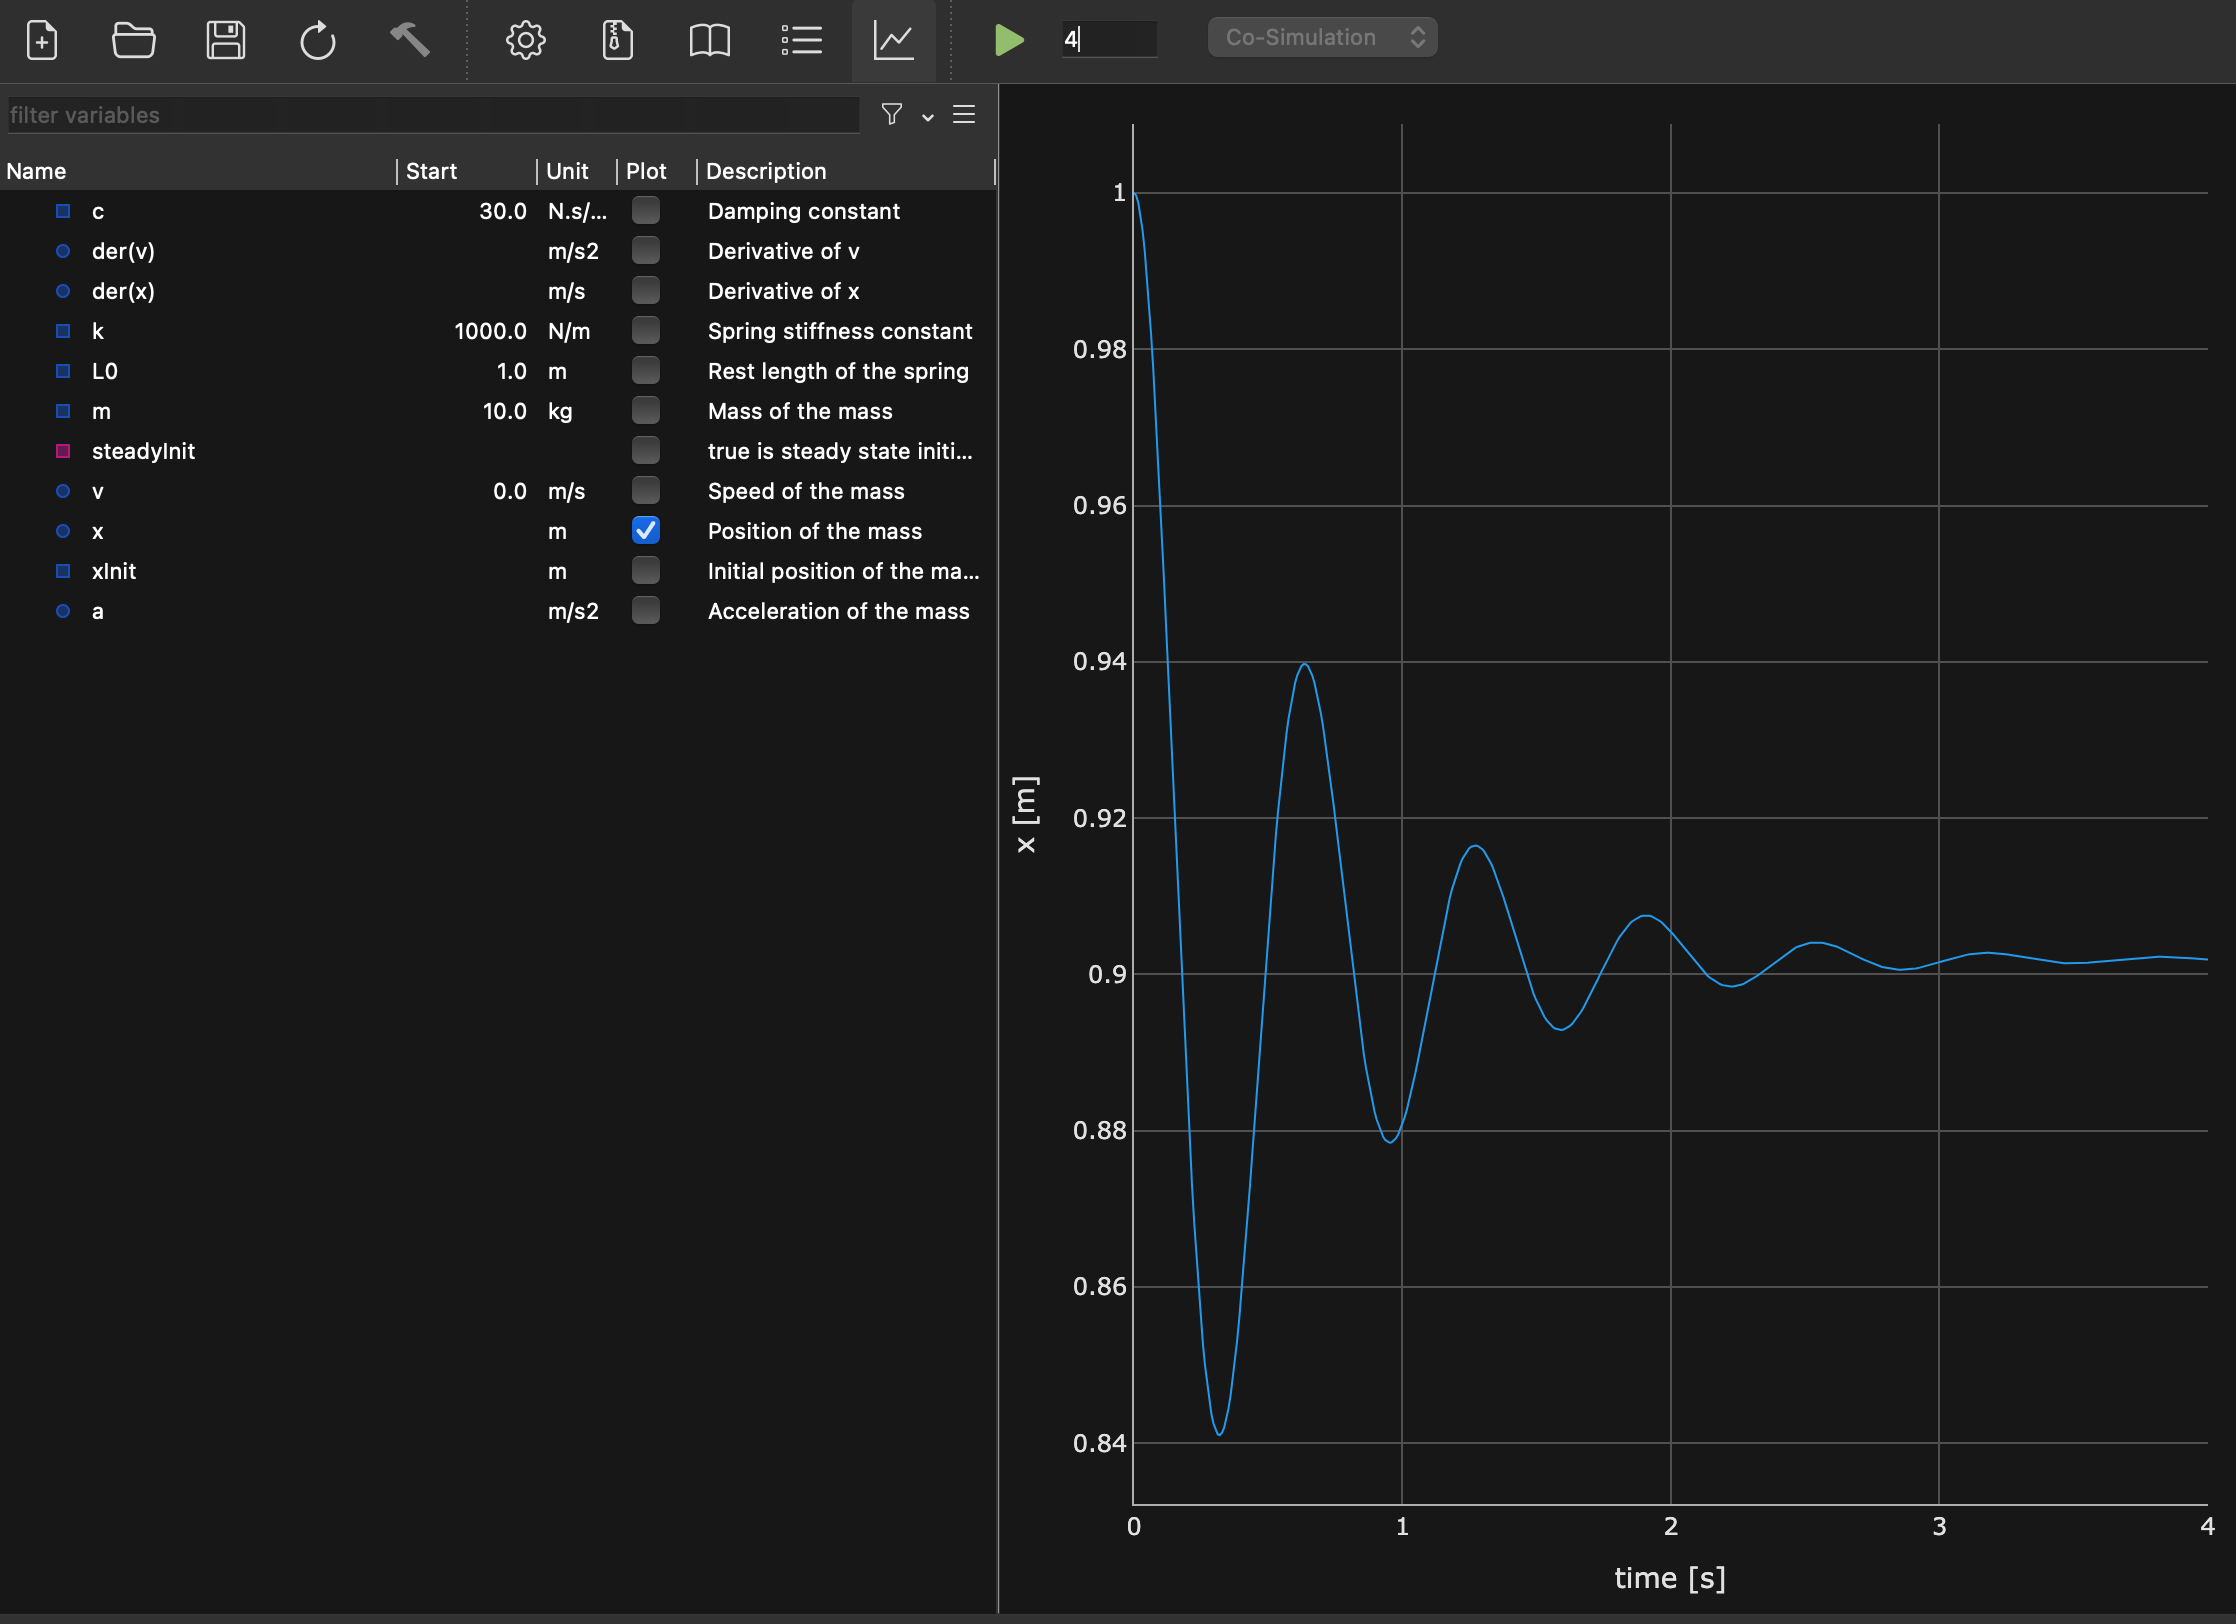This screenshot has width=2236, height=1624.
Task: Toggle plot checkbox for spring stiffness k
Action: 646,330
